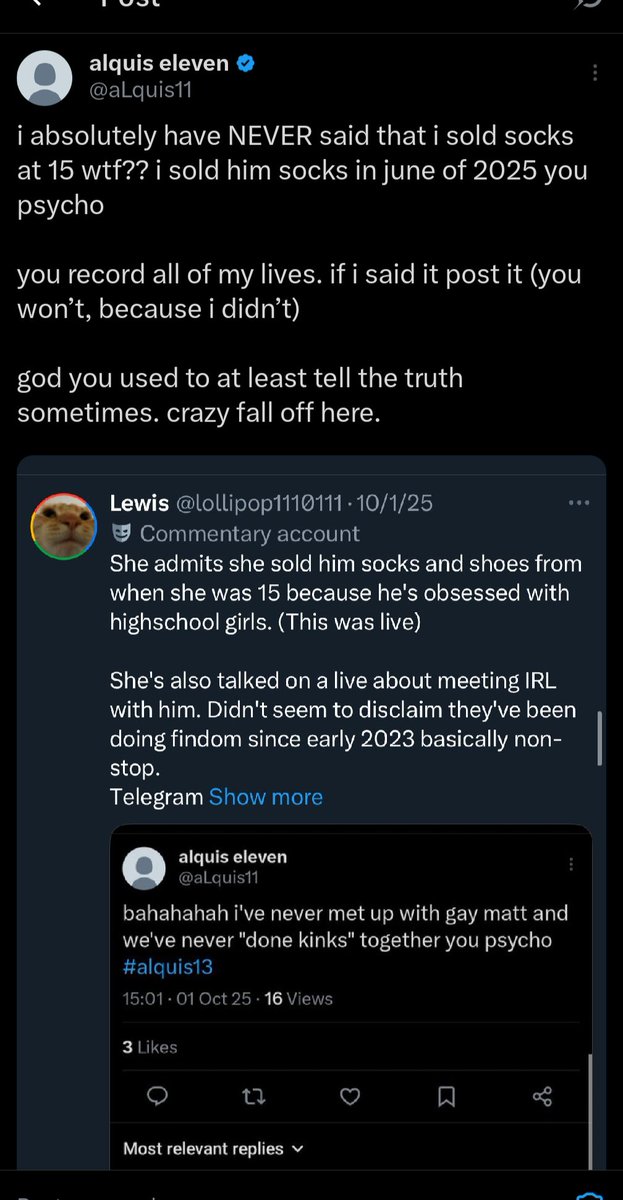Expand text with Show more
Image resolution: width=623 pixels, height=1200 pixels.
click(266, 797)
